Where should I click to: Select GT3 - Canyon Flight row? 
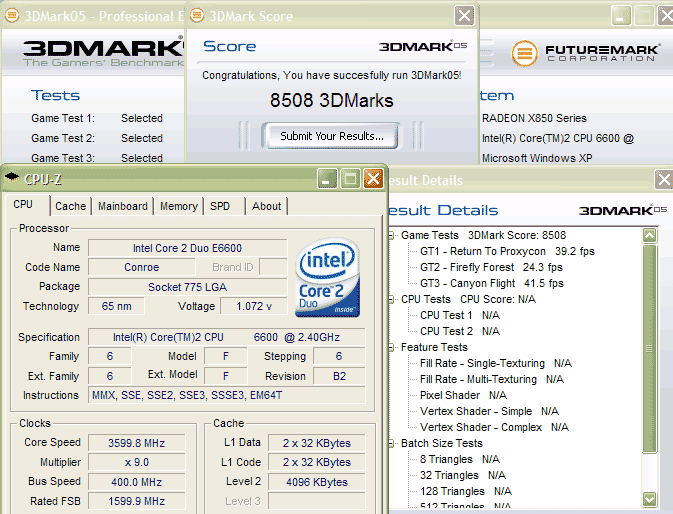coord(492,283)
